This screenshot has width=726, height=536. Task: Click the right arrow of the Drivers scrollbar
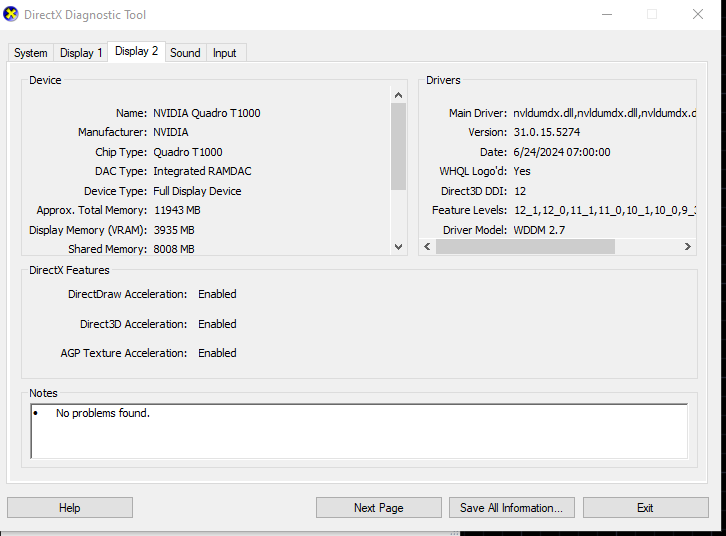pyautogui.click(x=688, y=247)
